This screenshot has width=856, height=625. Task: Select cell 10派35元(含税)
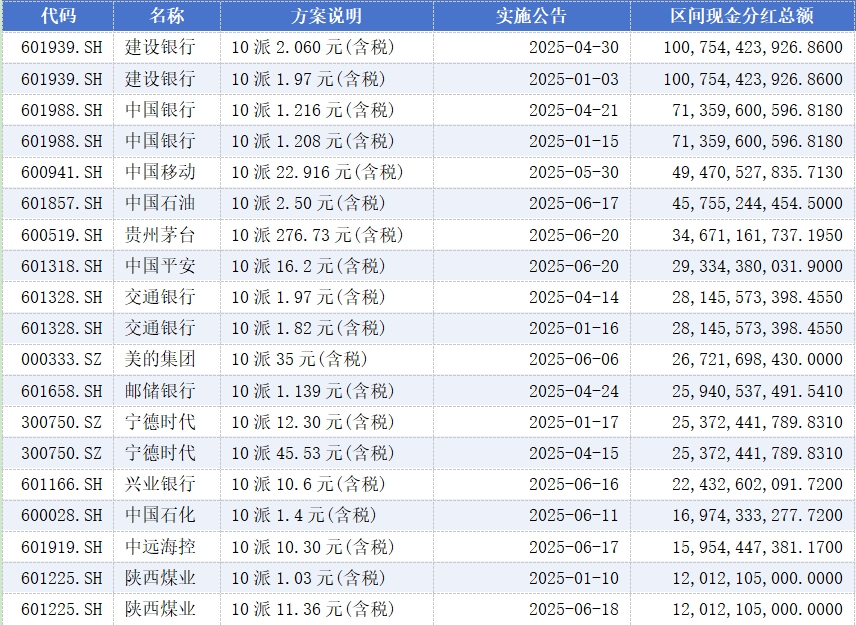coord(326,360)
